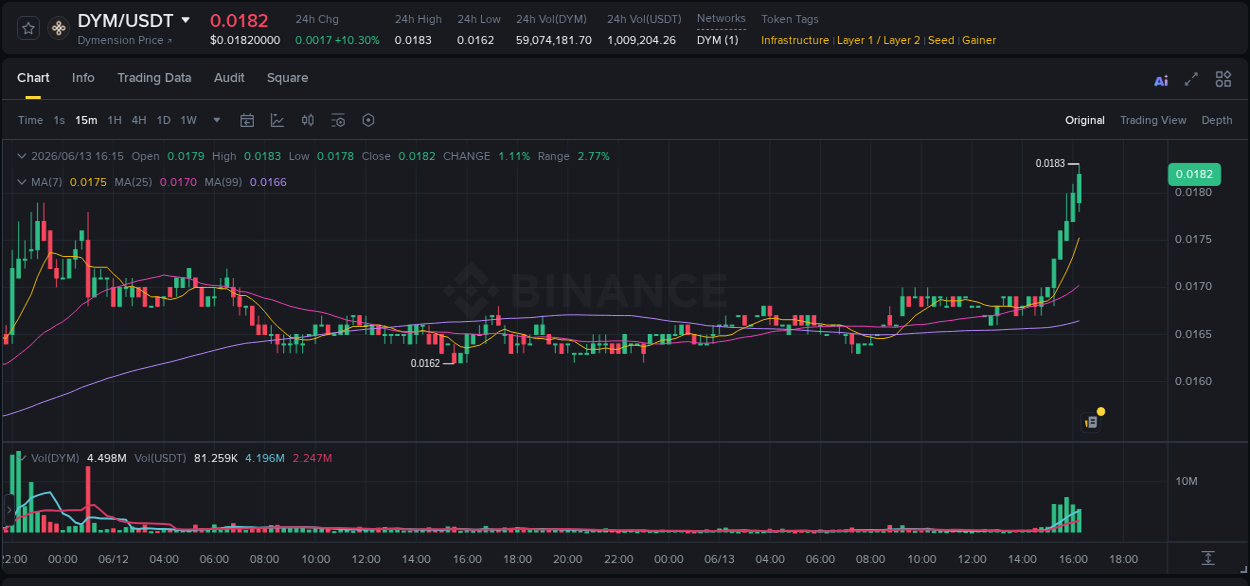Expand the more intervals dropdown arrow
1250x586 pixels.
217,120
